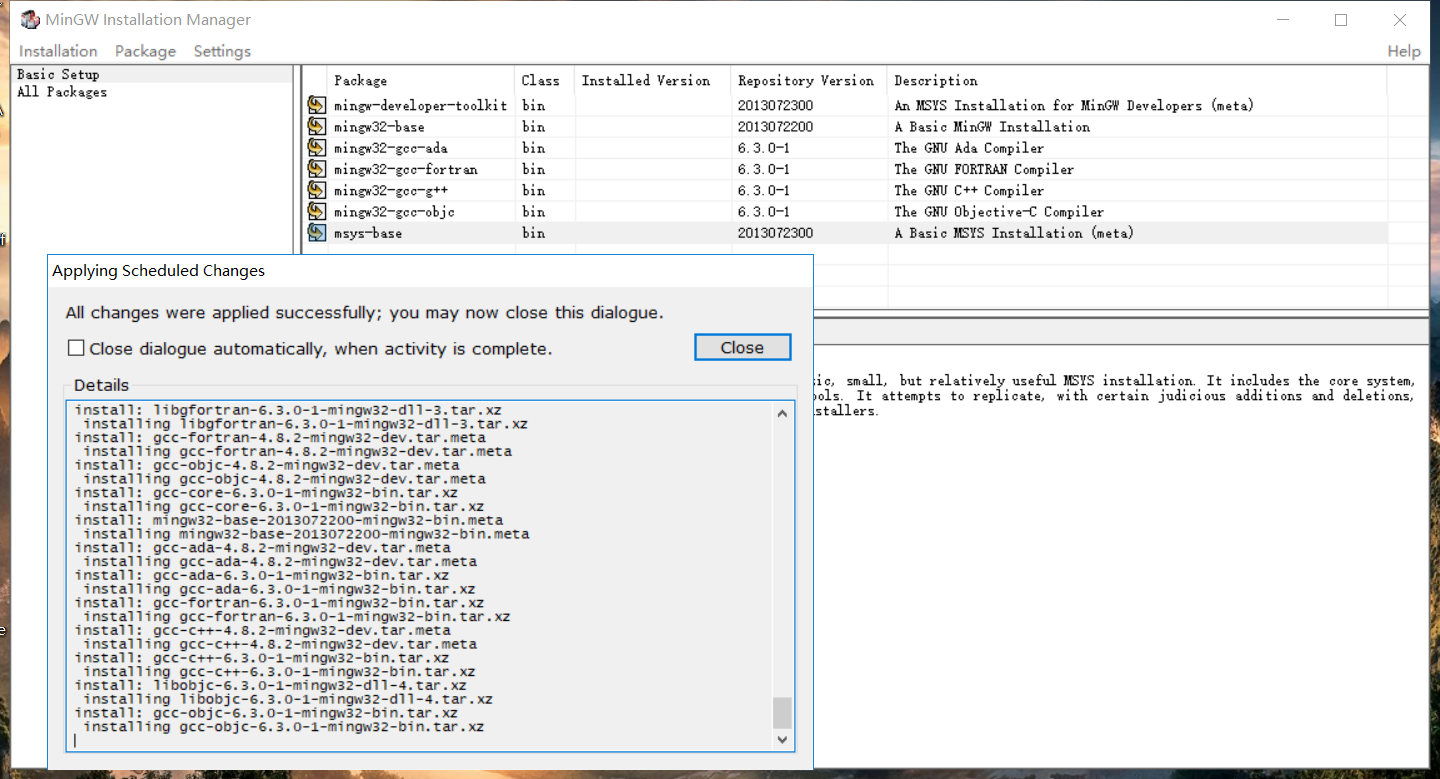Click log line 'installing libobjc-6.3.0-1-mingw32-dll-4.tar.xz'
The image size is (1440, 779).
(288, 700)
